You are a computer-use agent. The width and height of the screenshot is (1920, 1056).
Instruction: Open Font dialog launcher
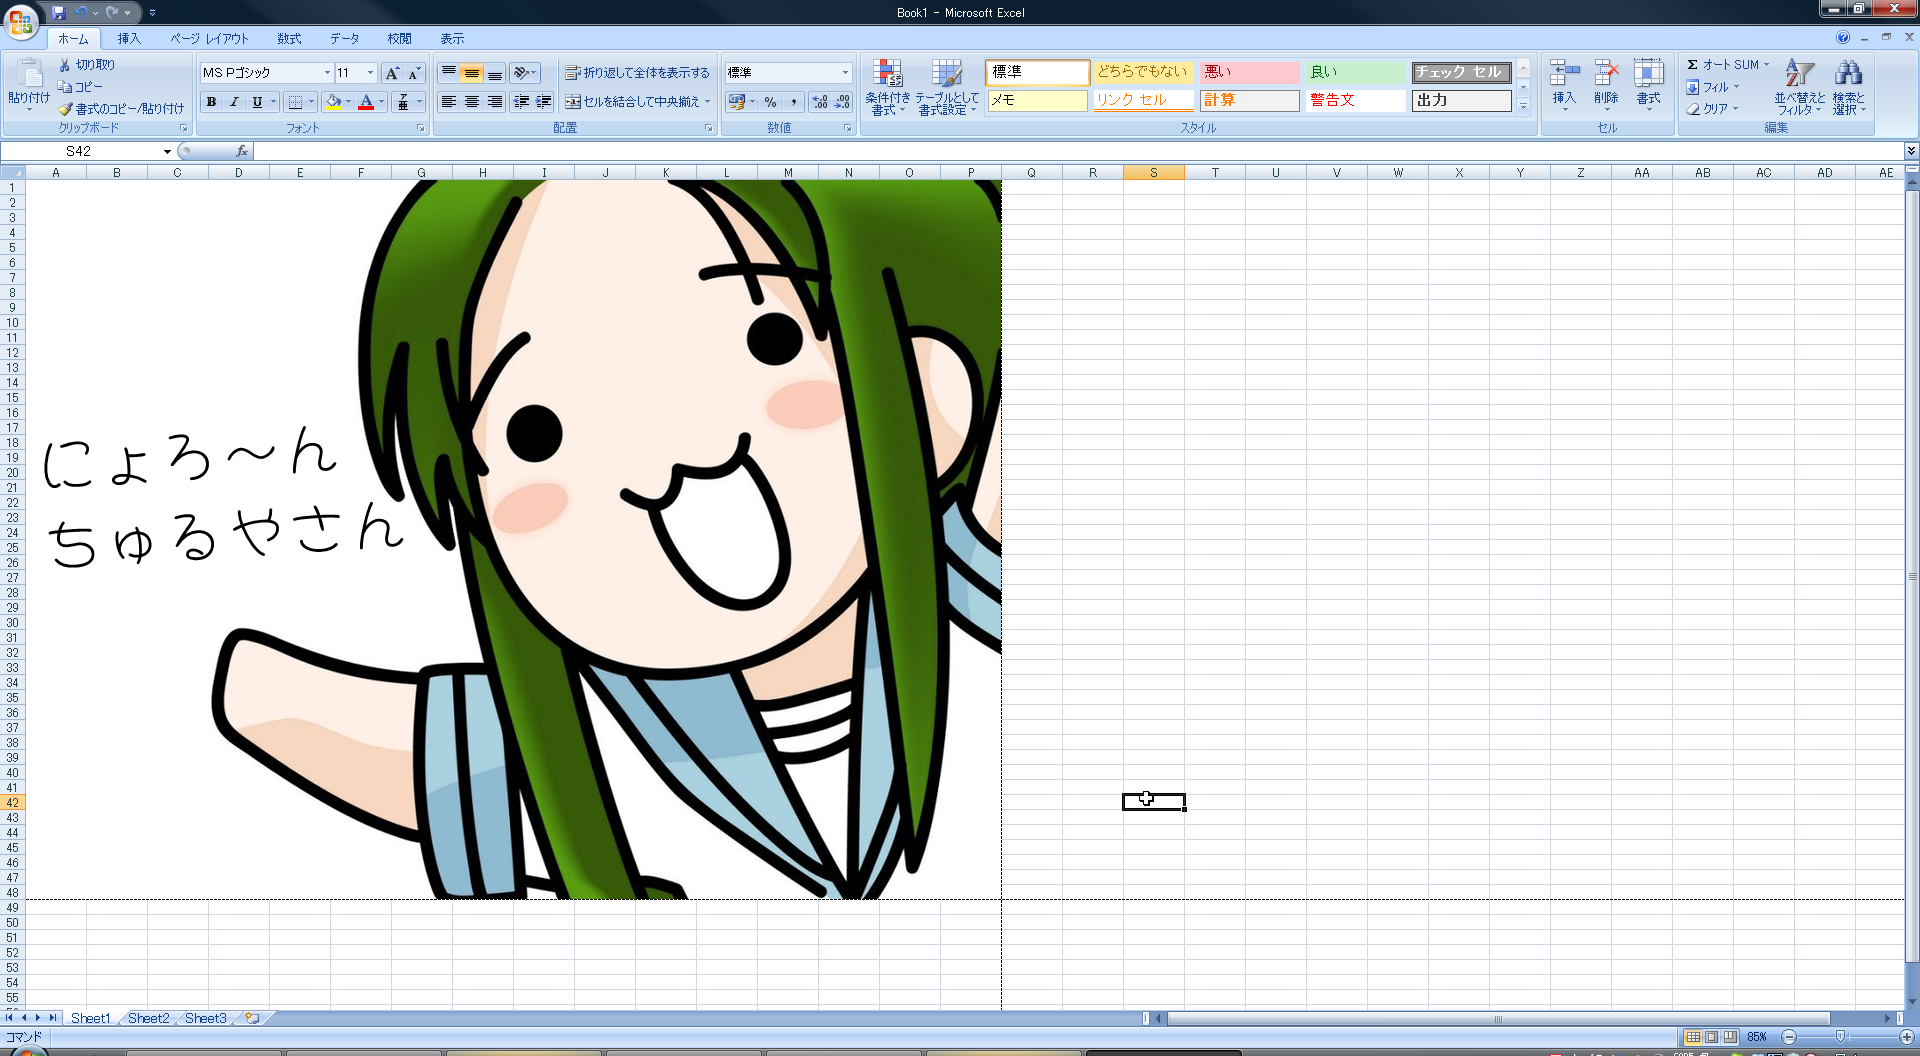[421, 128]
